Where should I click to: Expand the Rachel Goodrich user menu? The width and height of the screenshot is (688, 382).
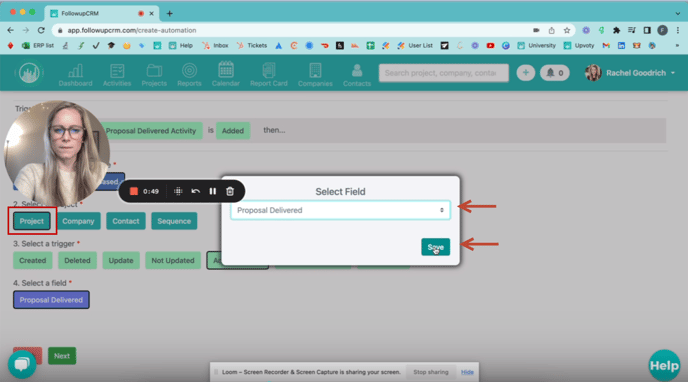(630, 73)
